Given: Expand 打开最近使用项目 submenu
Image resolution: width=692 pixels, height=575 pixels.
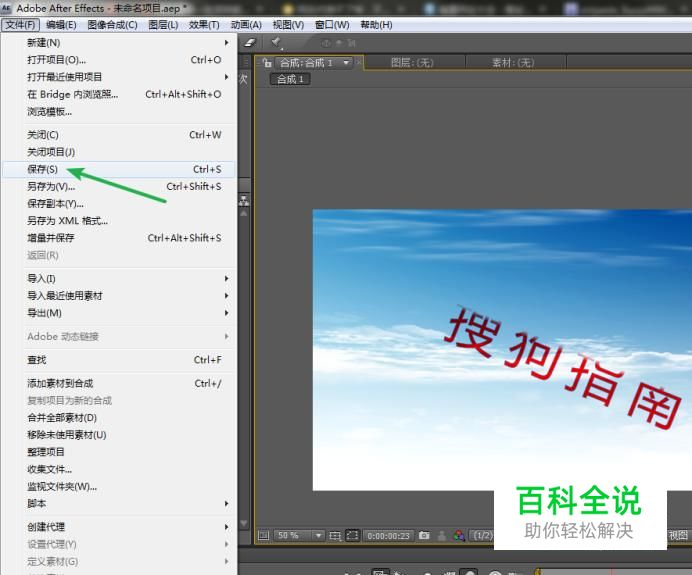Looking at the screenshot, I should click(119, 77).
